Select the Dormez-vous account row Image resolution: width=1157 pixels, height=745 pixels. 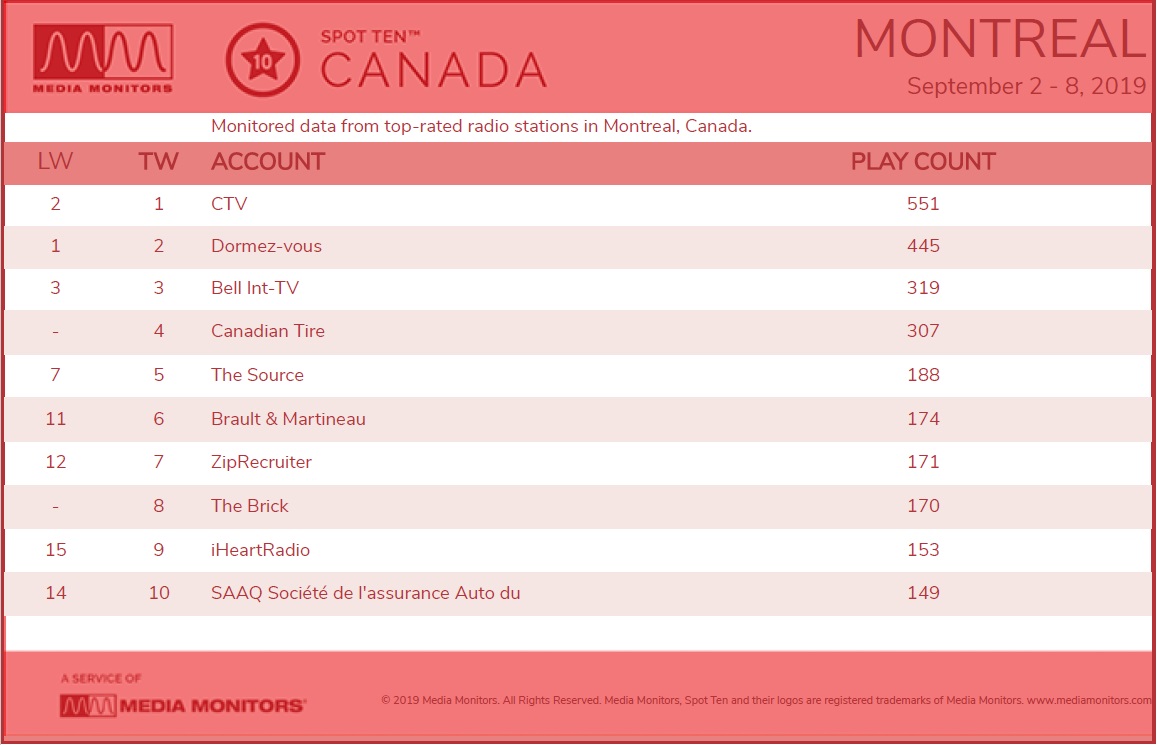tap(578, 246)
